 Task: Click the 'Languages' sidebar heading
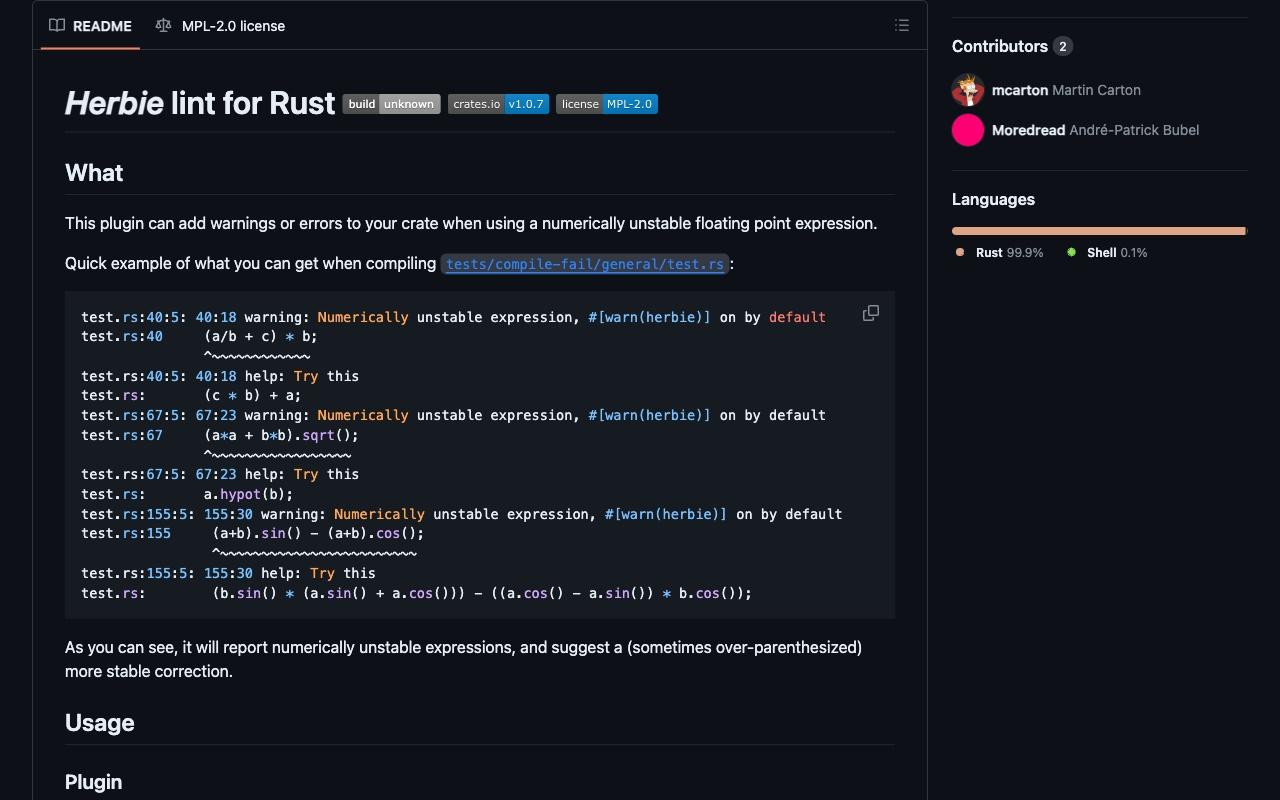[993, 199]
